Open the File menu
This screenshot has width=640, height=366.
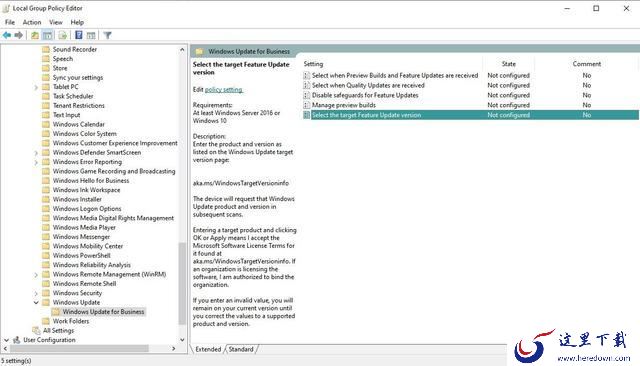coord(10,22)
